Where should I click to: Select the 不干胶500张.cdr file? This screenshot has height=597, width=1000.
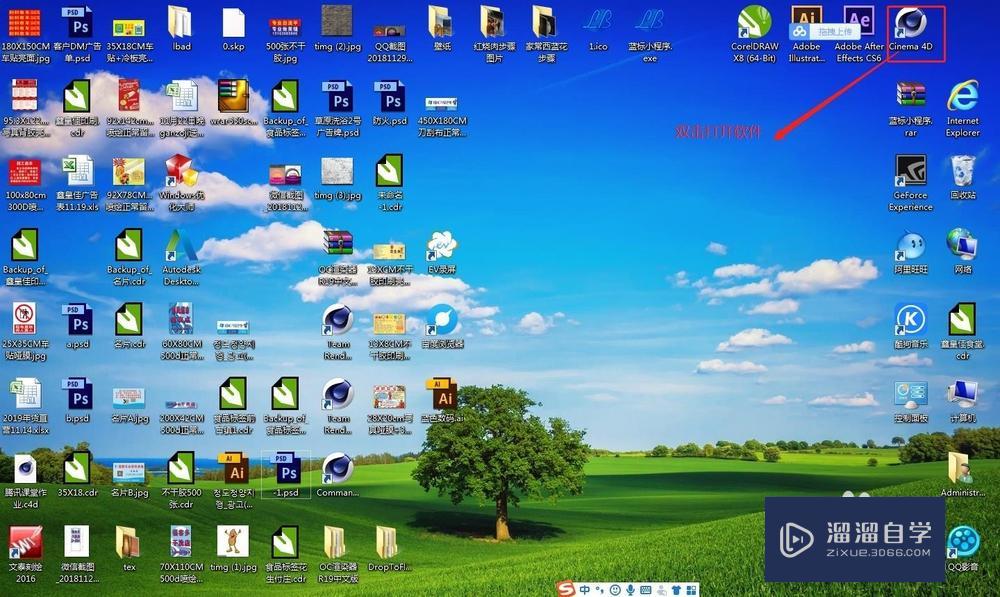[x=181, y=481]
